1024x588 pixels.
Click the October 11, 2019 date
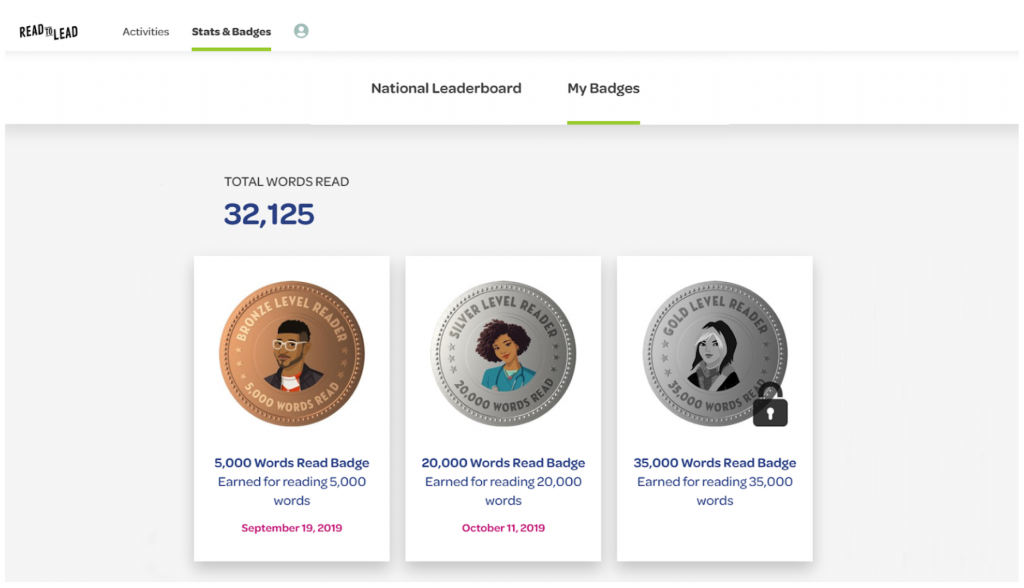503,528
